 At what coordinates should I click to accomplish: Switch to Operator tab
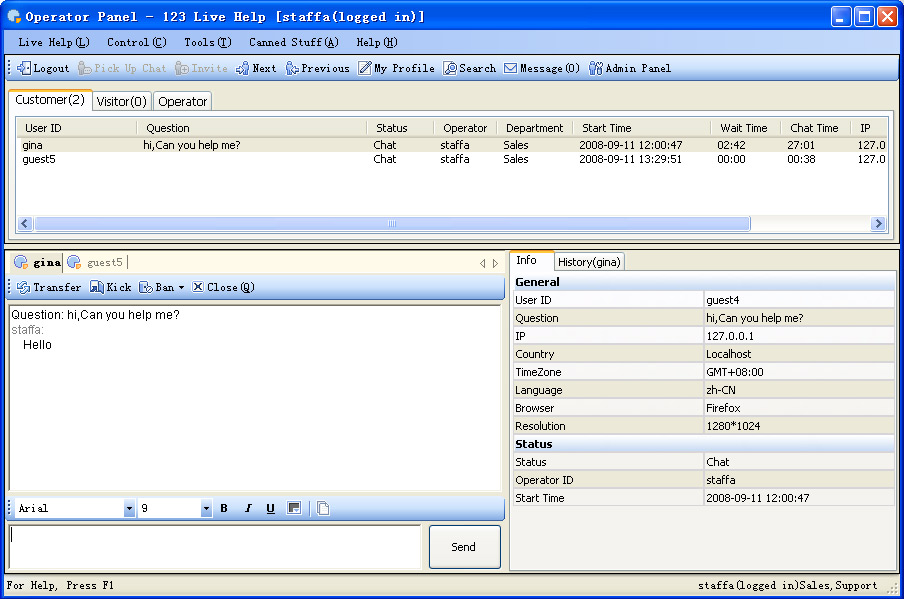pyautogui.click(x=182, y=101)
